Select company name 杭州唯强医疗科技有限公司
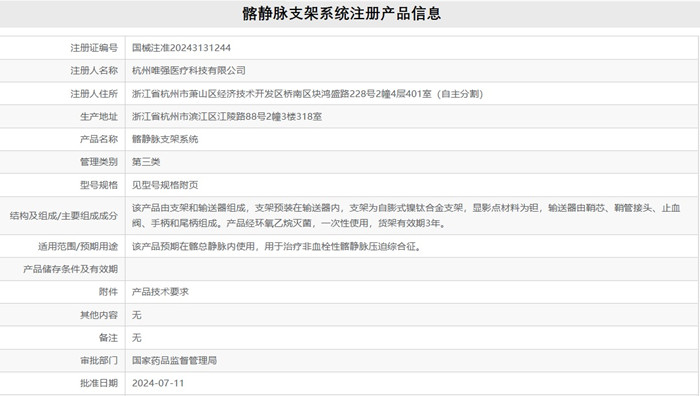This screenshot has height=396, width=700. [189, 71]
